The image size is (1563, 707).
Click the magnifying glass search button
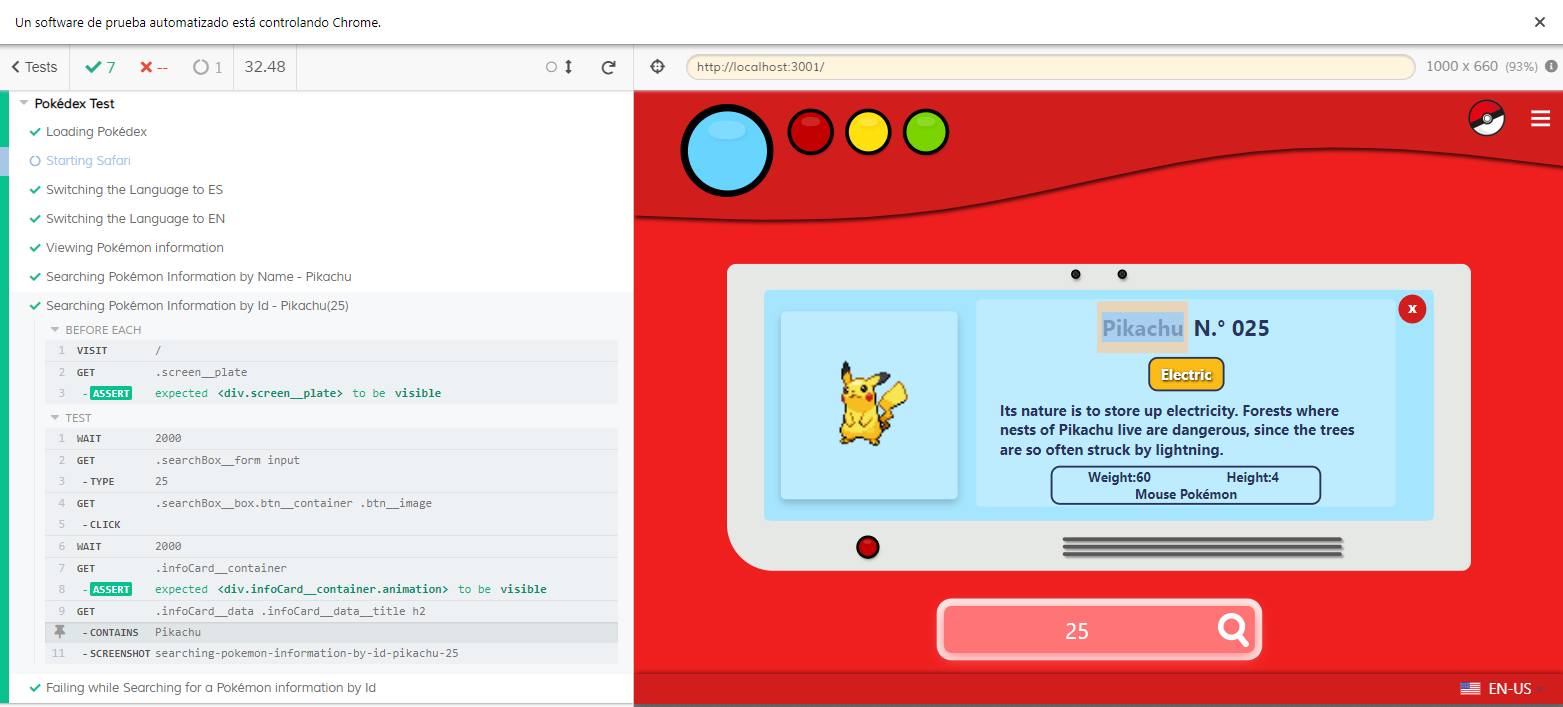pos(1233,630)
